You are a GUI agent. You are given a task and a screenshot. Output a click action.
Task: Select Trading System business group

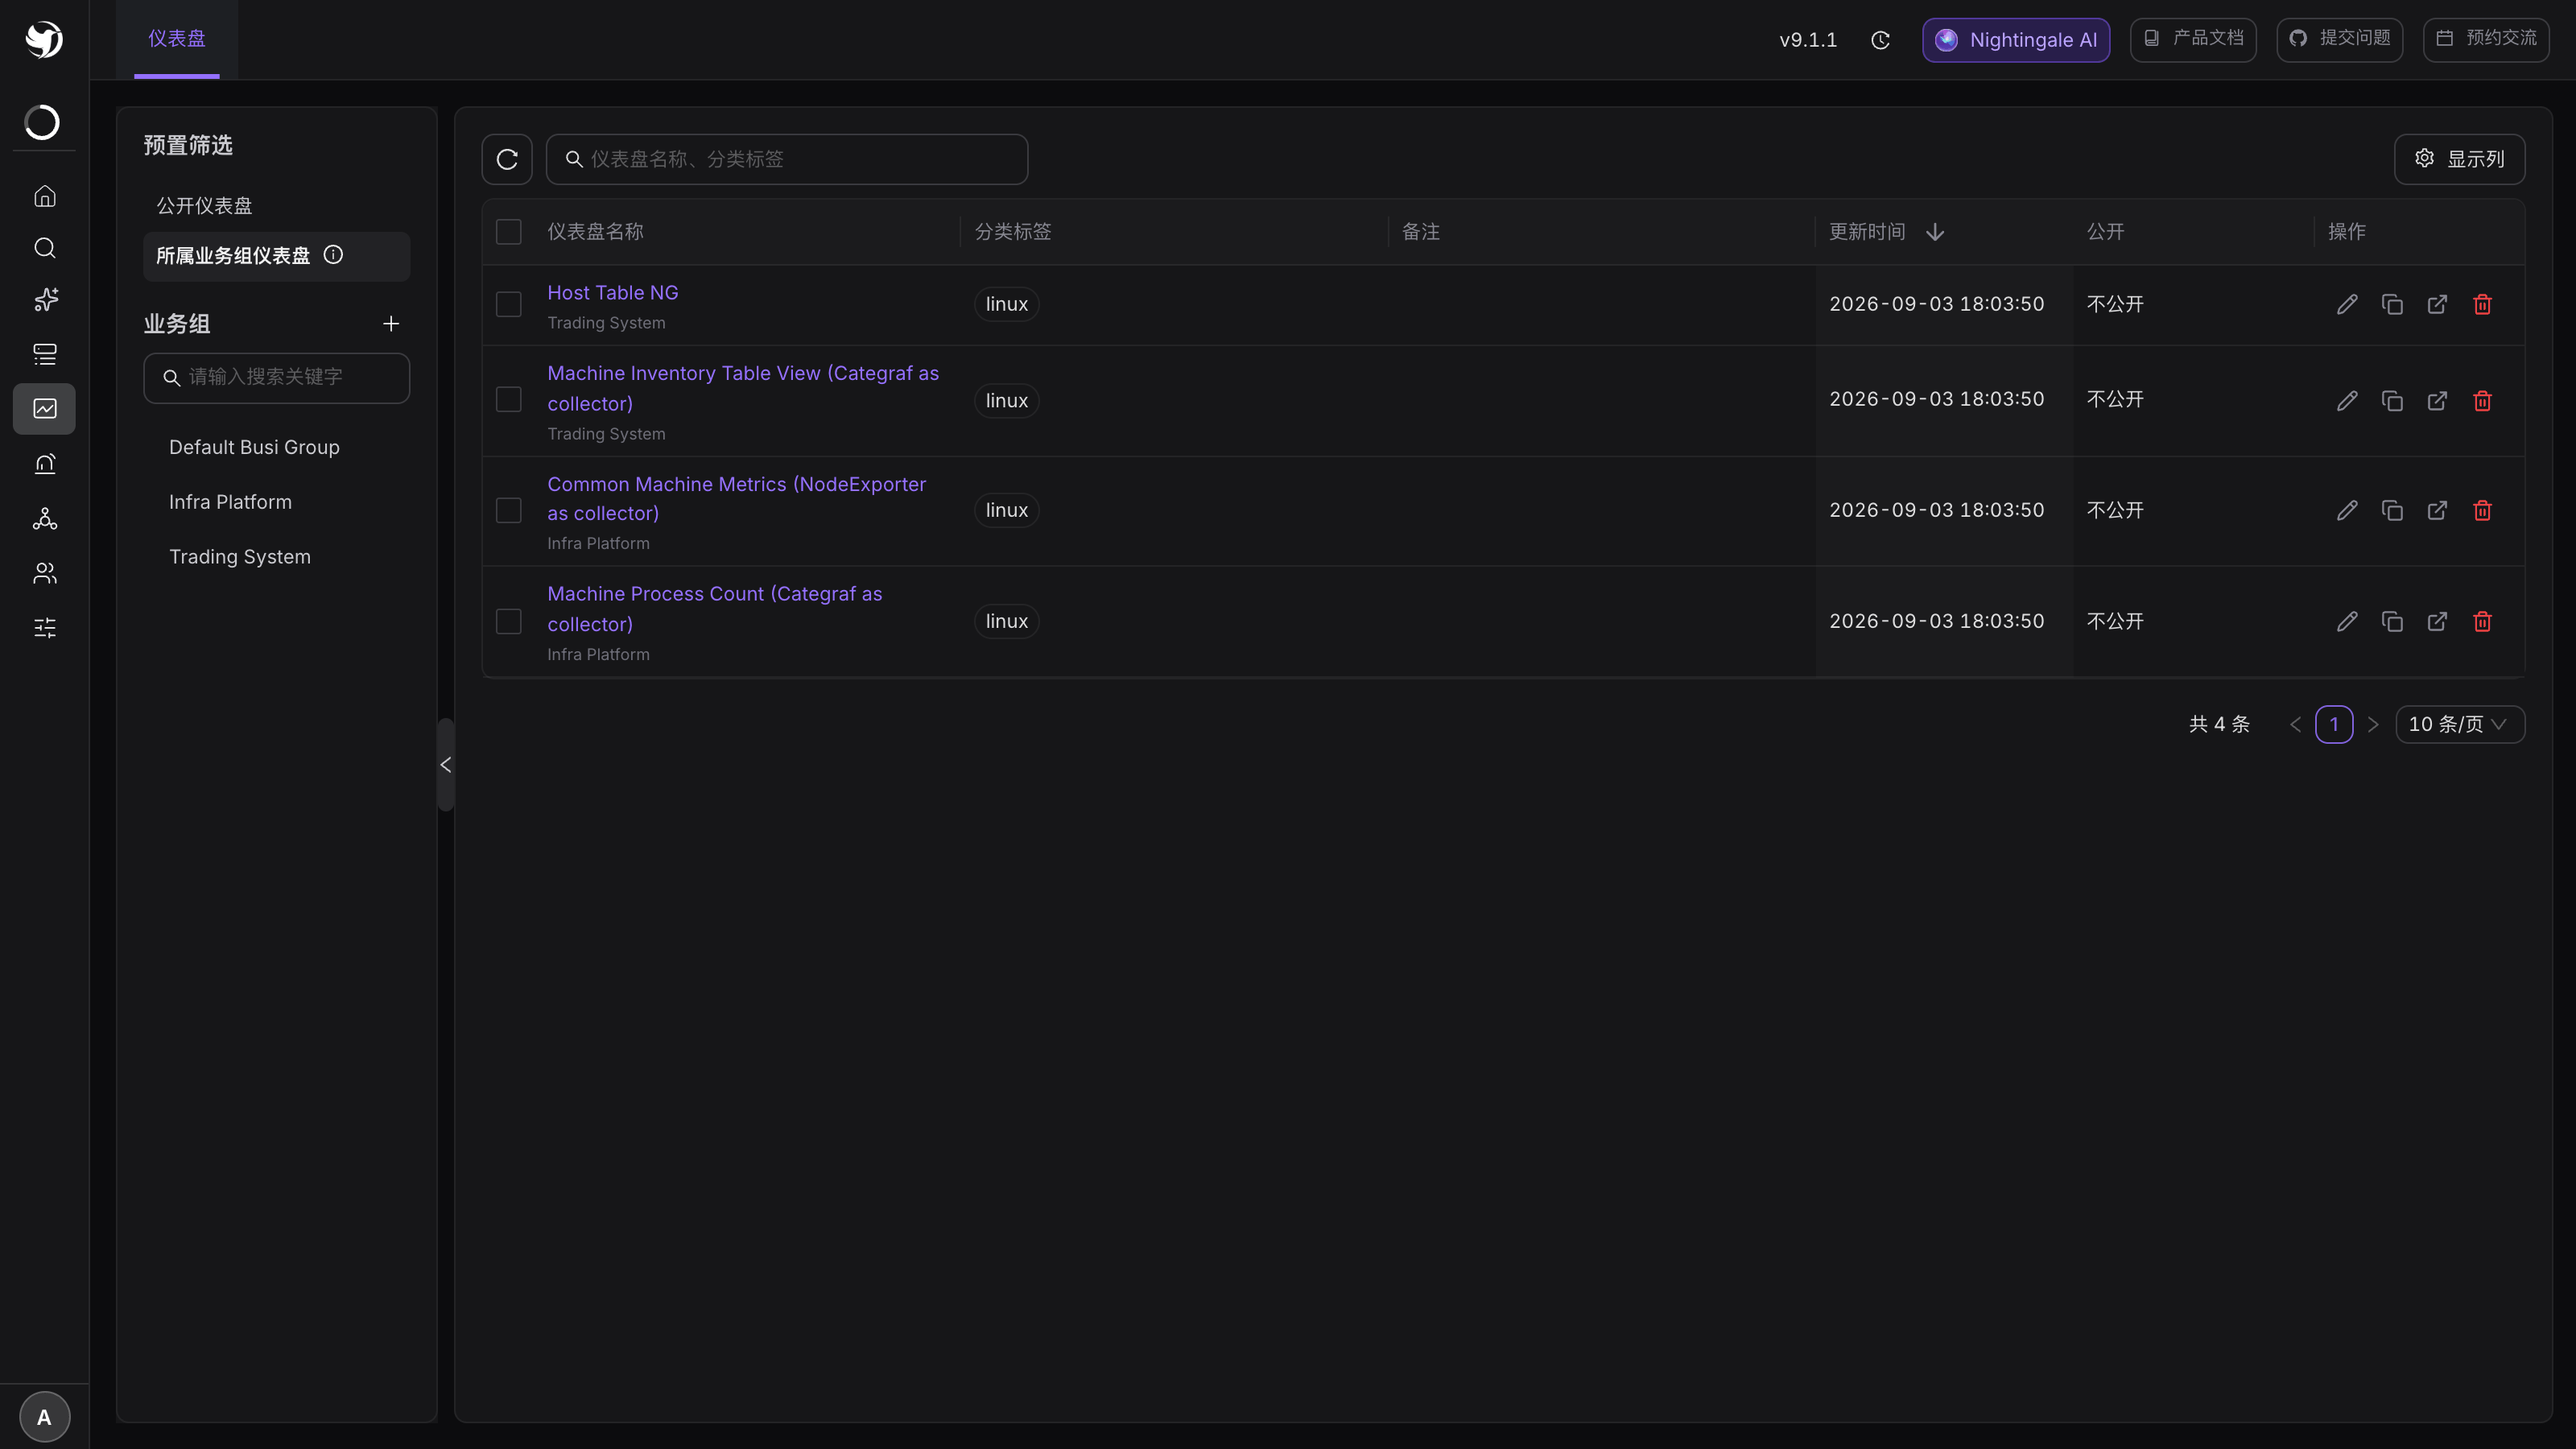pyautogui.click(x=240, y=557)
